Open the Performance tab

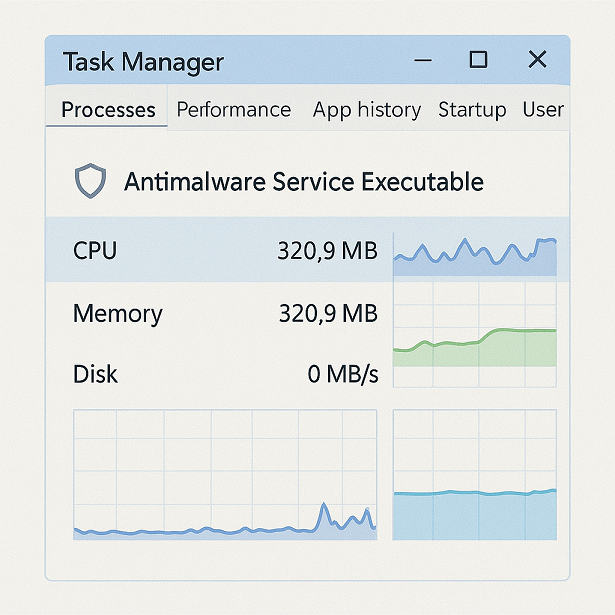234,109
